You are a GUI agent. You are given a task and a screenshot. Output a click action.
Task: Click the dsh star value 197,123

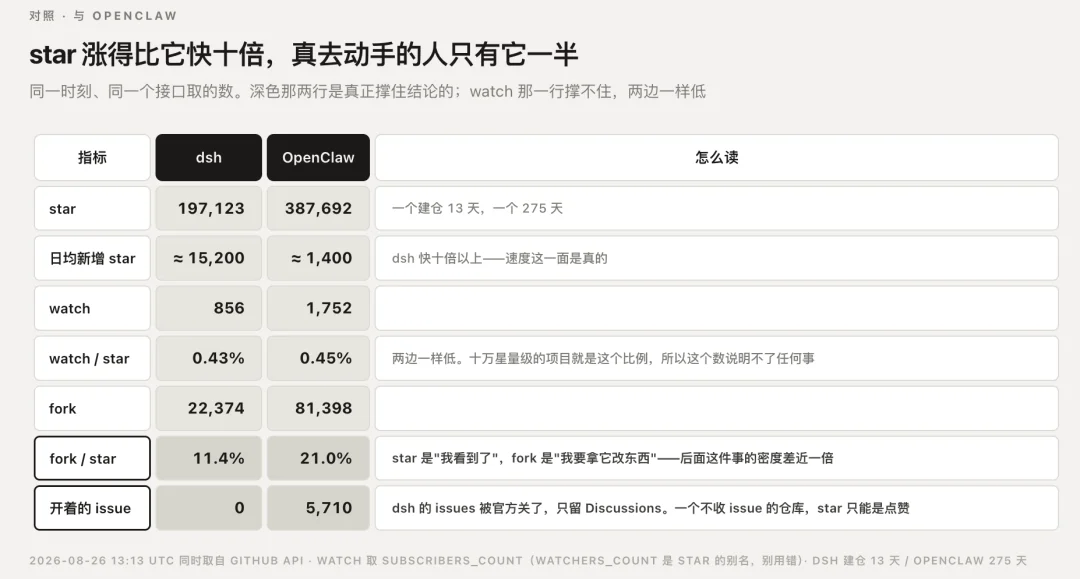click(x=209, y=209)
